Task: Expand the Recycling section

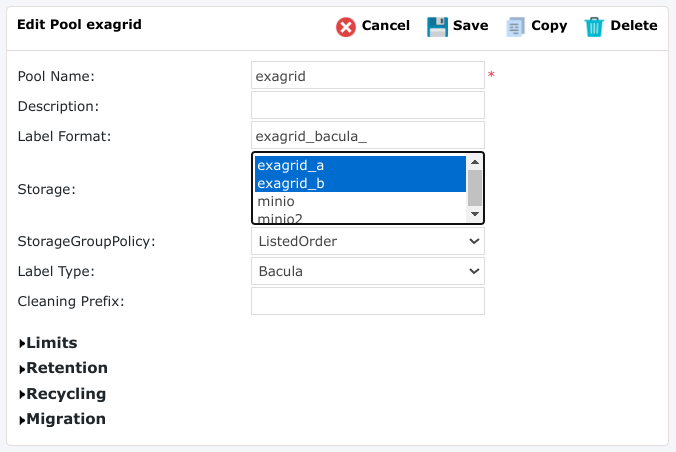Action: tap(62, 394)
